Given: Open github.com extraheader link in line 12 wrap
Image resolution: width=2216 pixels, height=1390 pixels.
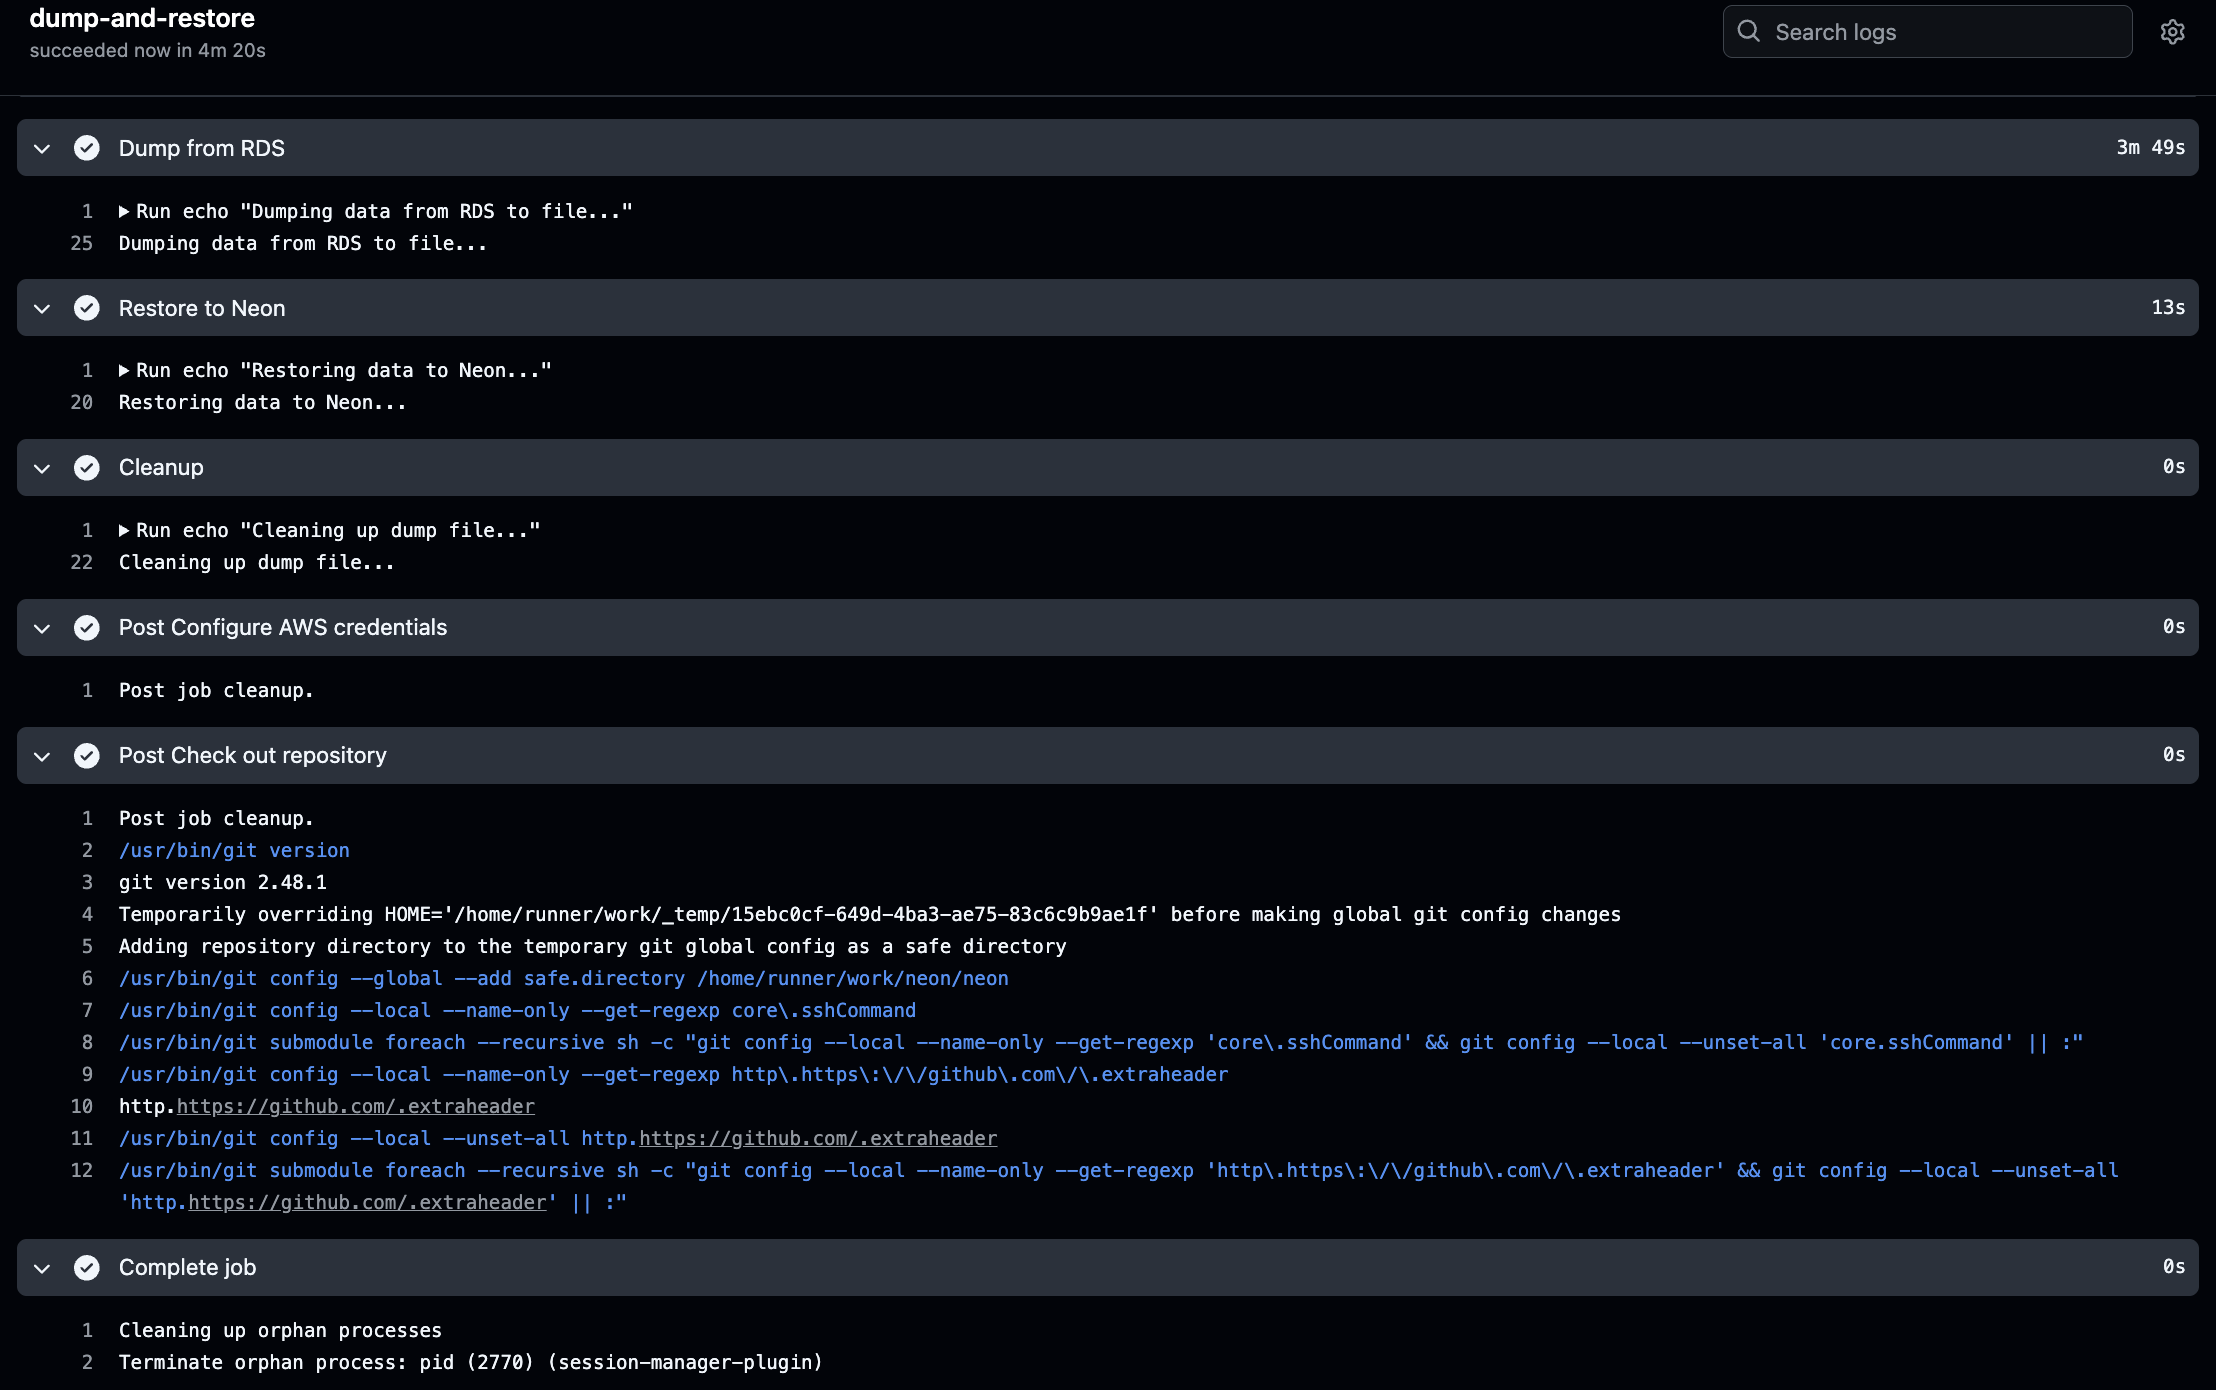Looking at the screenshot, I should tap(368, 1202).
